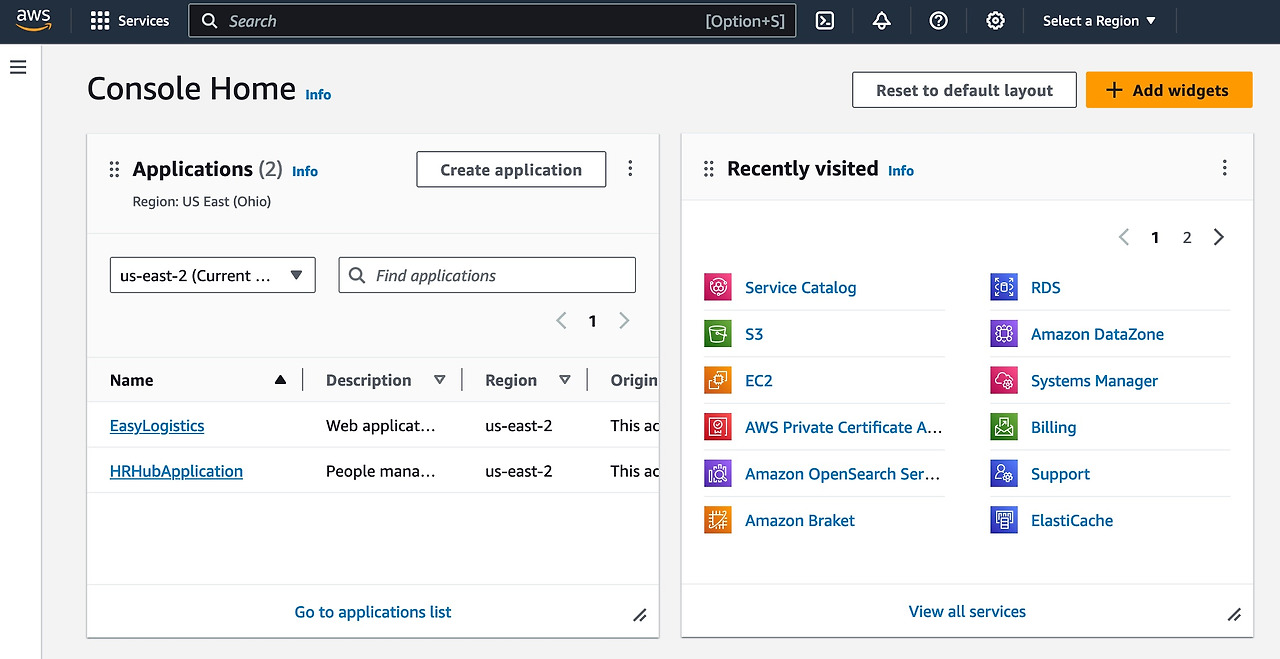Click EasyLogistics 'Web applicat…' description cell
The width and height of the screenshot is (1280, 659).
(381, 425)
